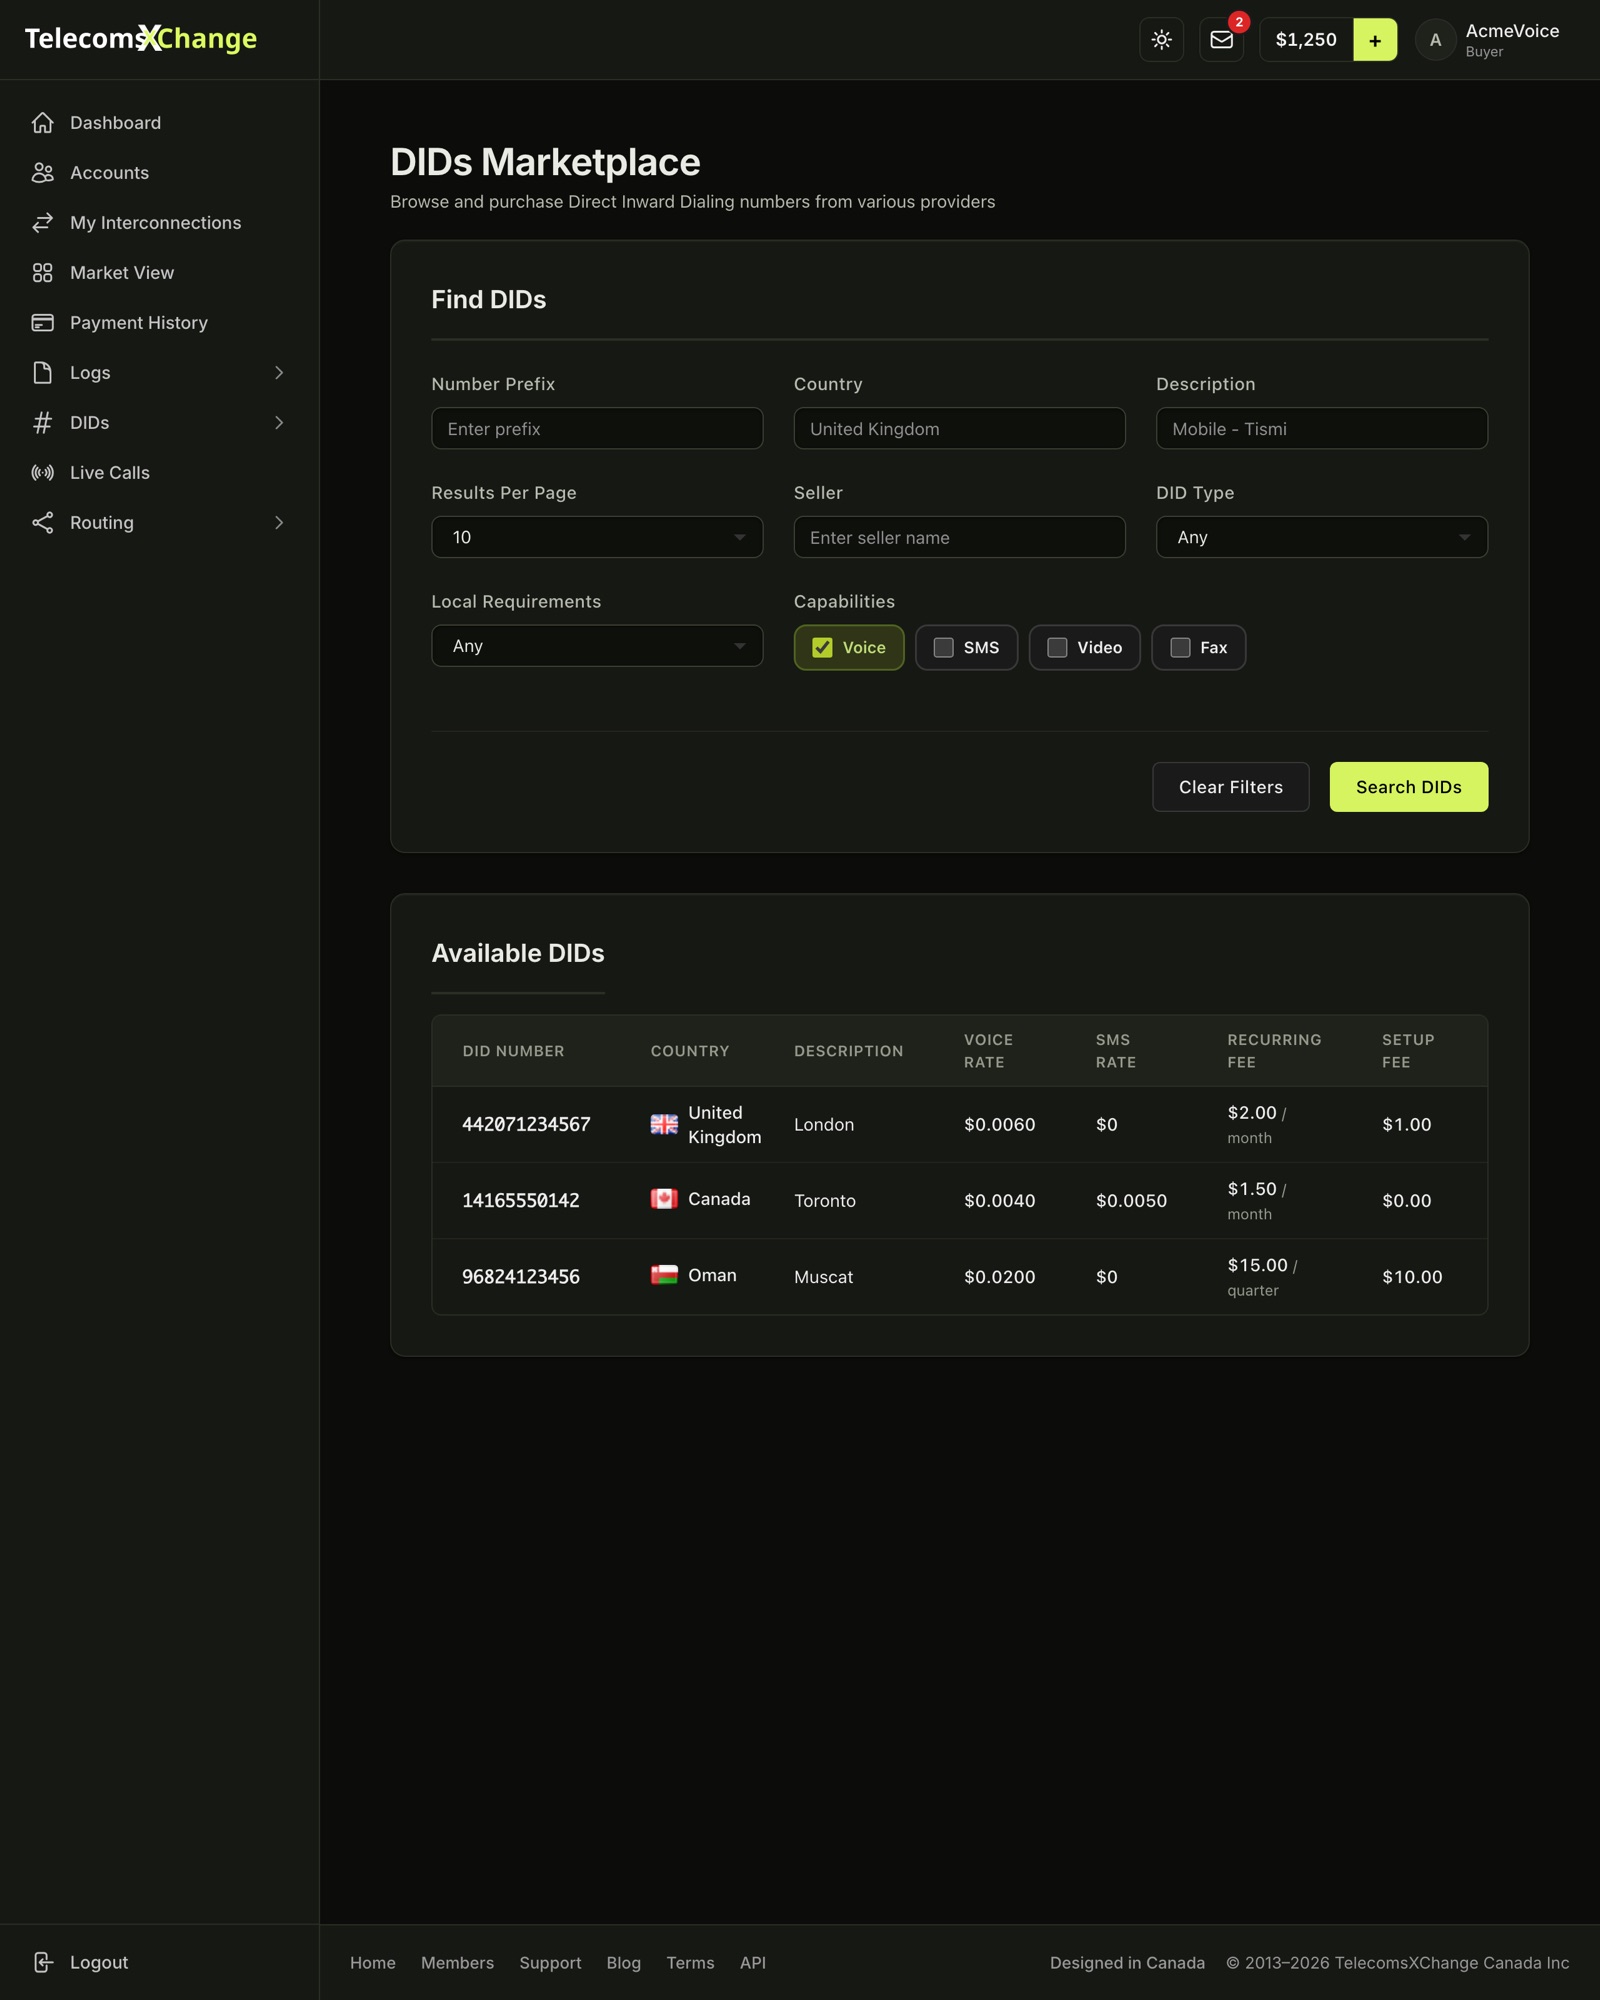Open the API footer link
This screenshot has width=1600, height=2000.
pos(753,1963)
